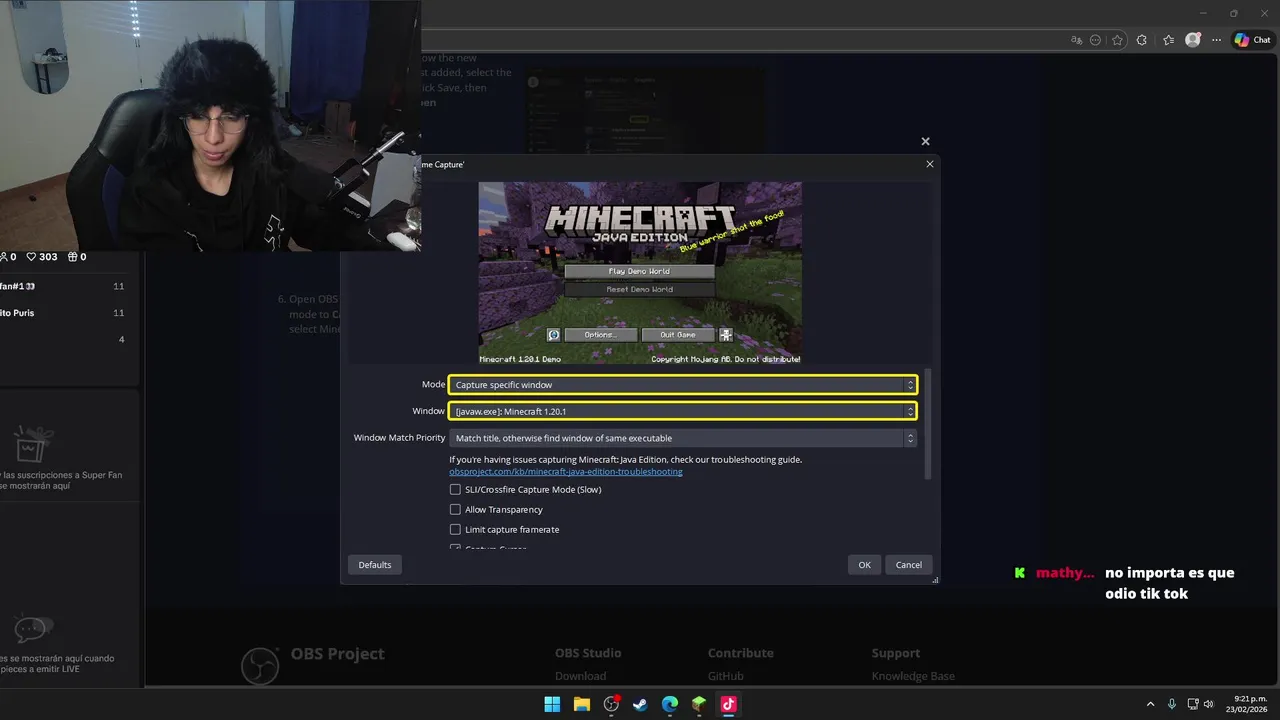Open network status tray icon
Viewport: 1280px width, 720px height.
(x=1195, y=704)
